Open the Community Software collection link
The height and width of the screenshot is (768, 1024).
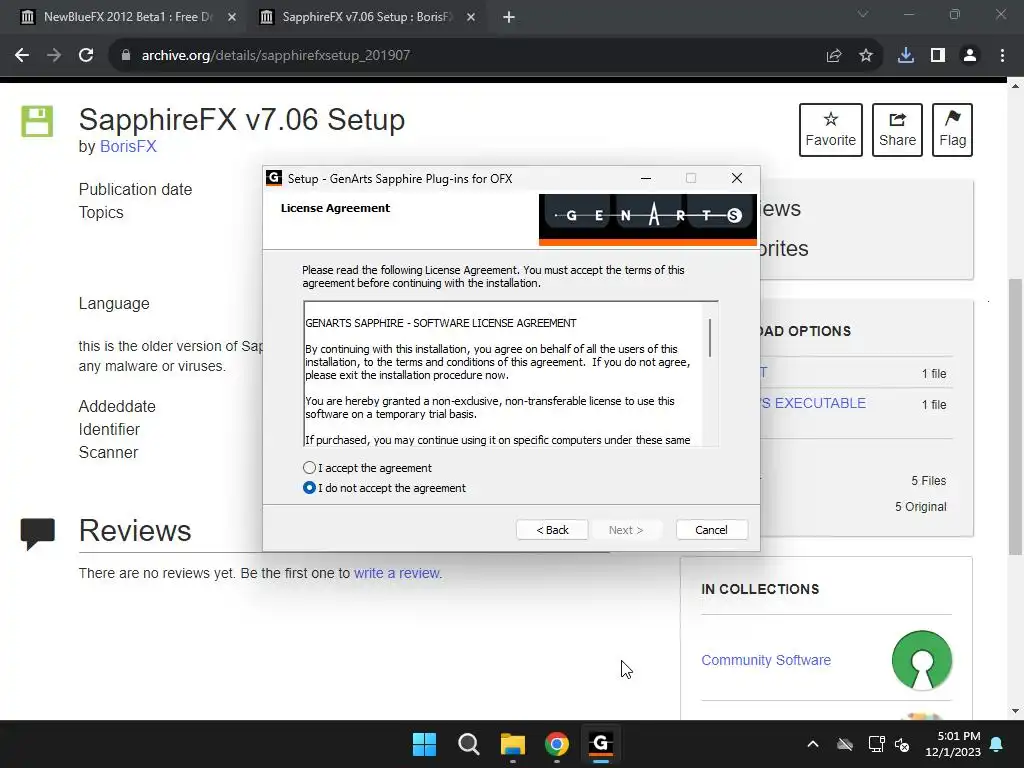point(766,660)
